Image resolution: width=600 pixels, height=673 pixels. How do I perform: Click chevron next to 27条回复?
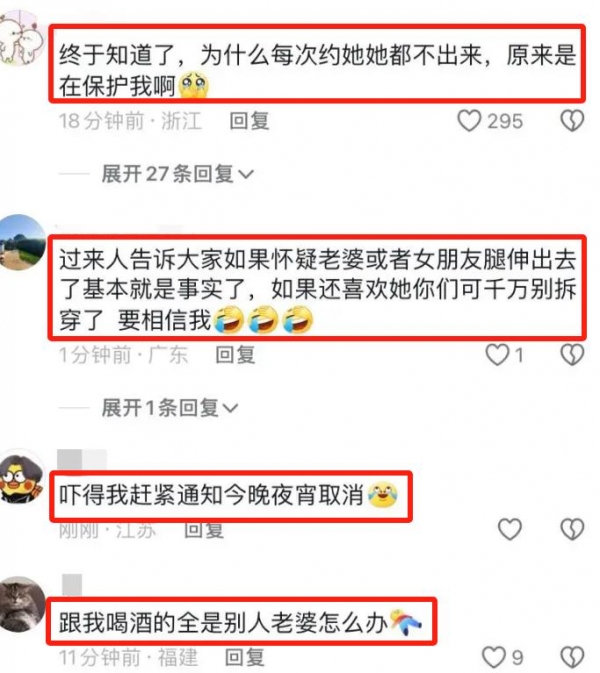[x=246, y=175]
